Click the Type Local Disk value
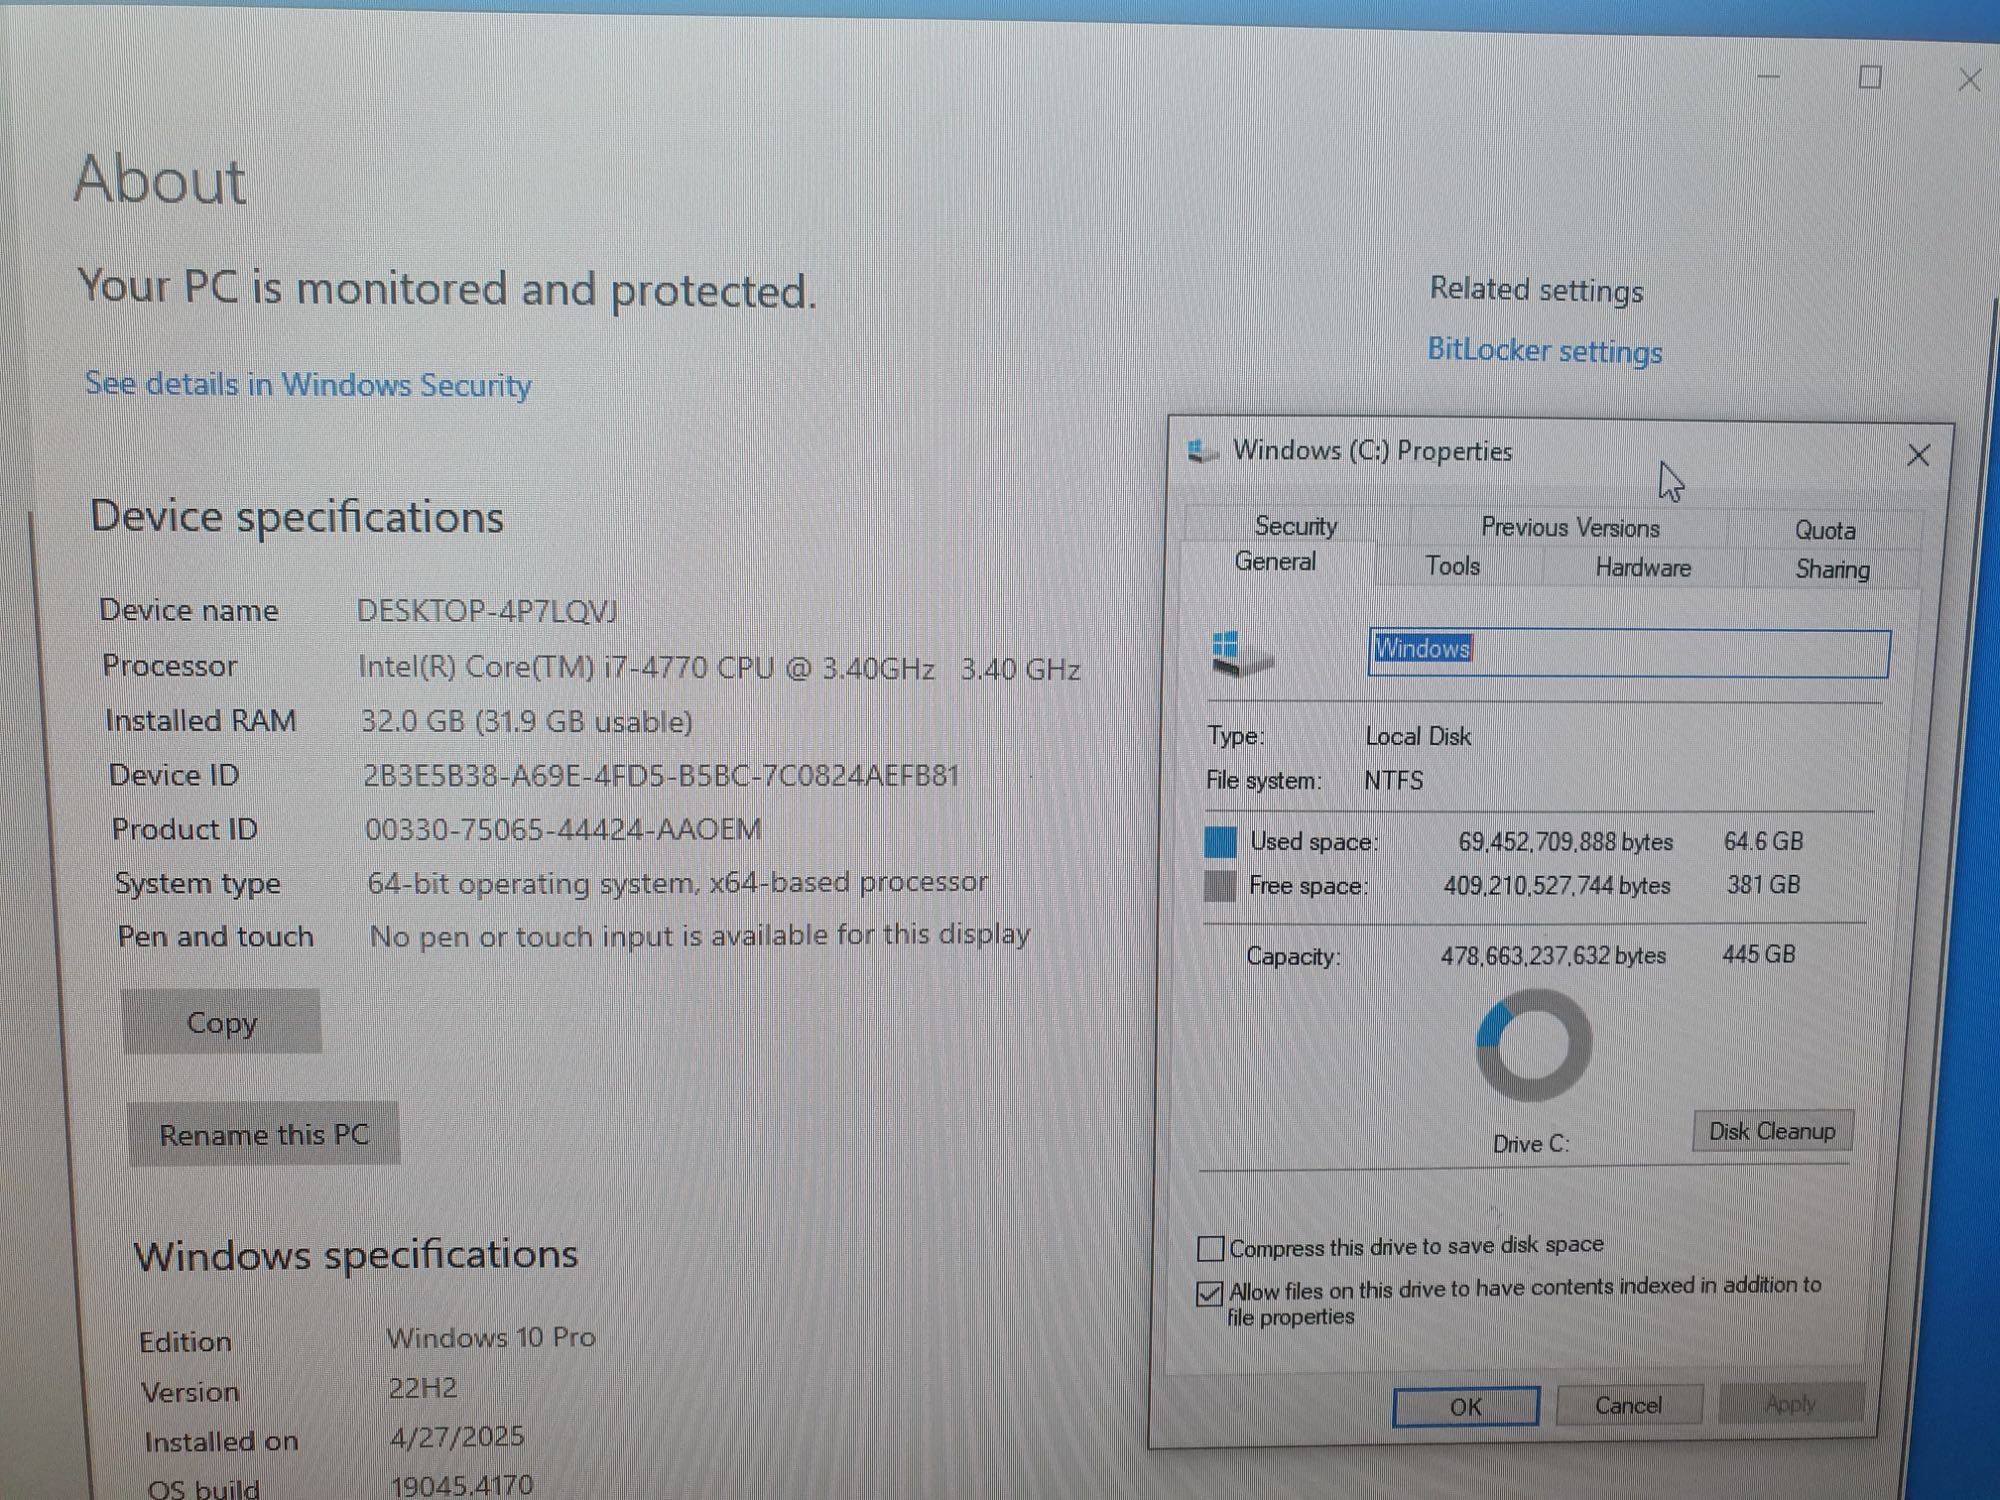Image resolution: width=2000 pixels, height=1500 pixels. [x=1418, y=737]
